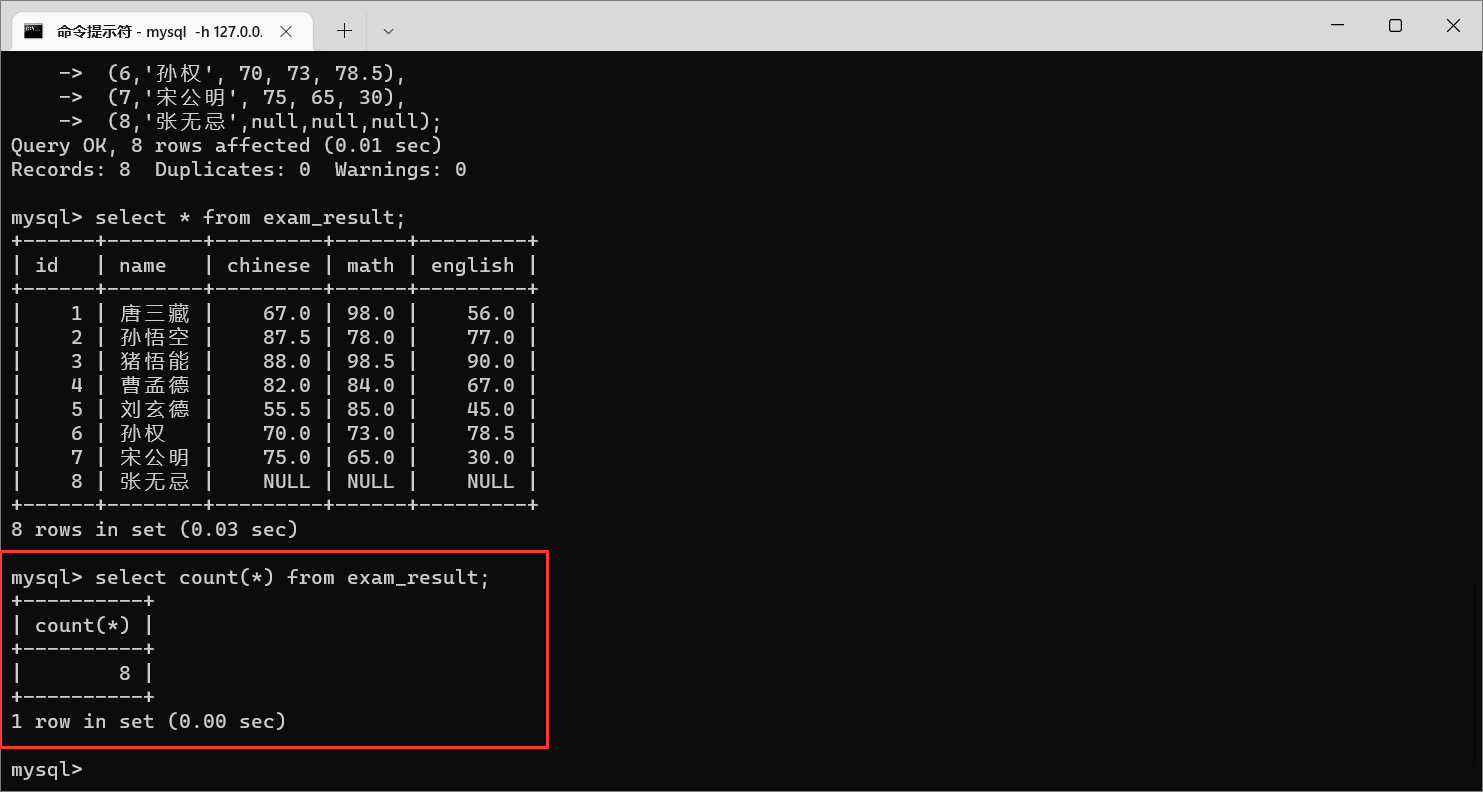Click the count result value 8

click(x=124, y=673)
